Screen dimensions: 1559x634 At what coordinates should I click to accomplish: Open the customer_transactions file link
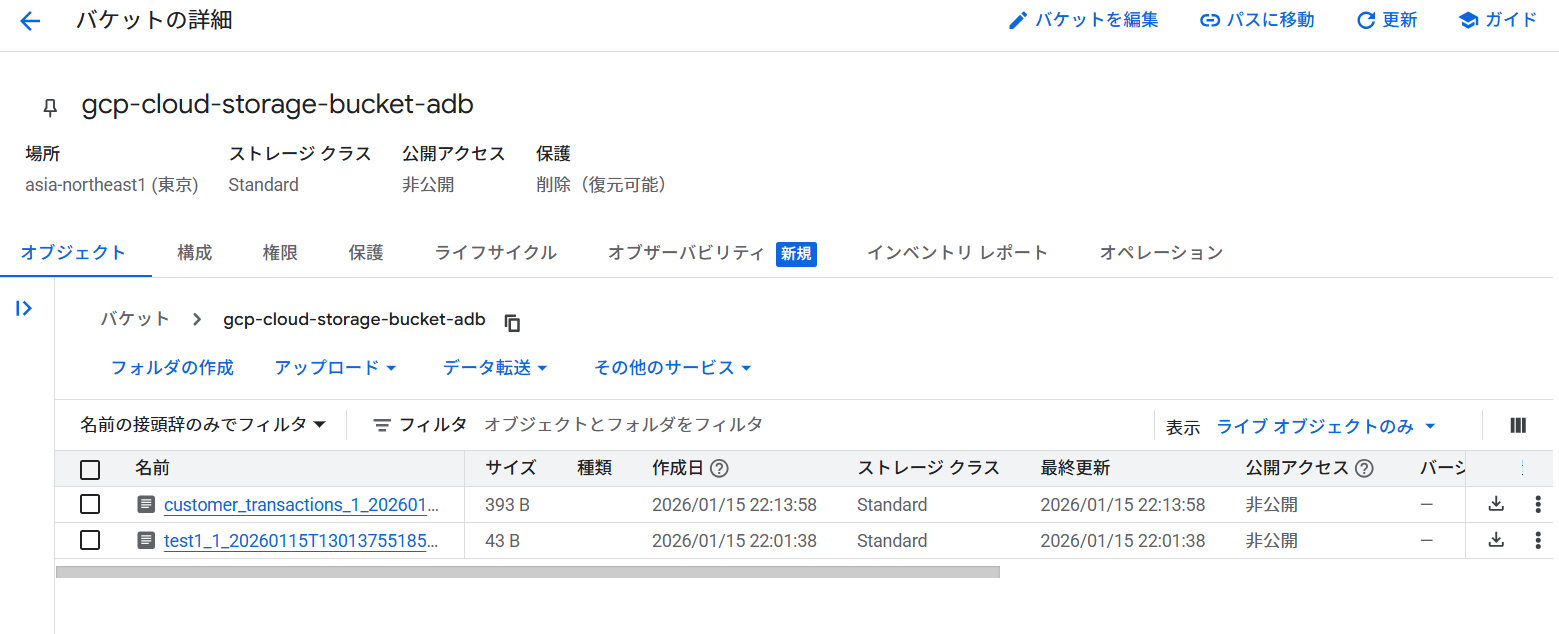[301, 504]
